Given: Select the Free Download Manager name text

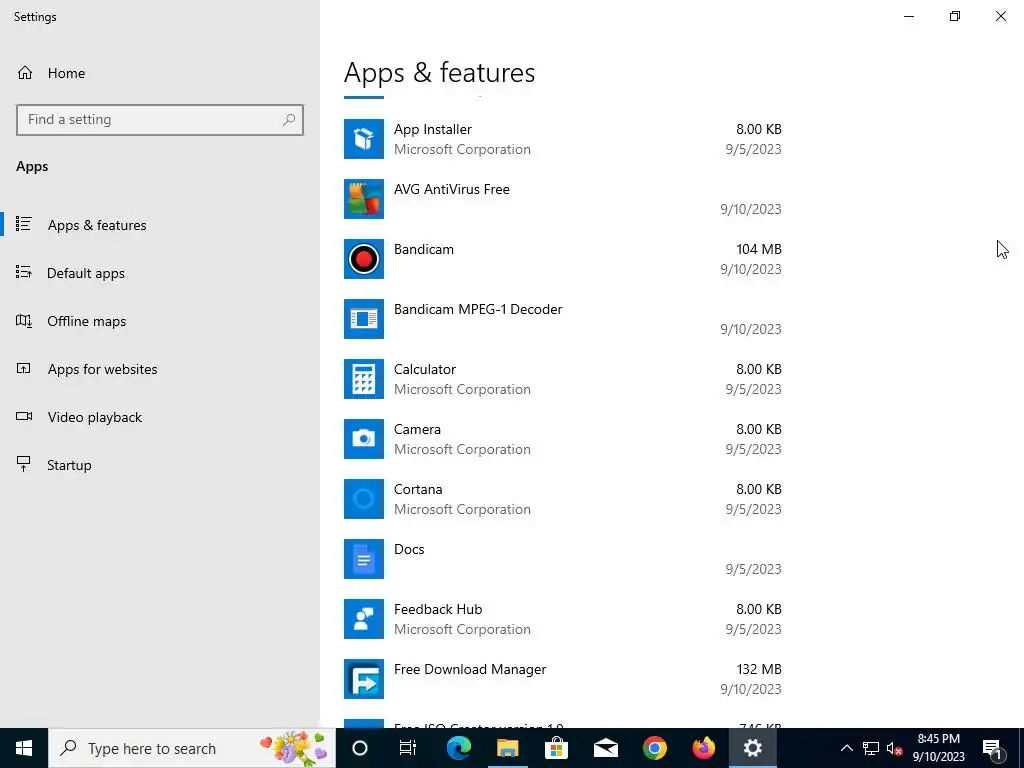Looking at the screenshot, I should (x=470, y=670).
